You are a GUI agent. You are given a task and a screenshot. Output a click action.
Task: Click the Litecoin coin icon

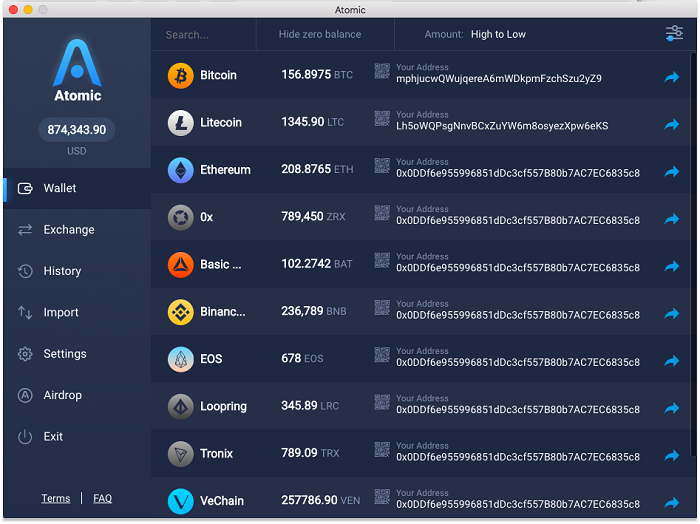tap(180, 123)
